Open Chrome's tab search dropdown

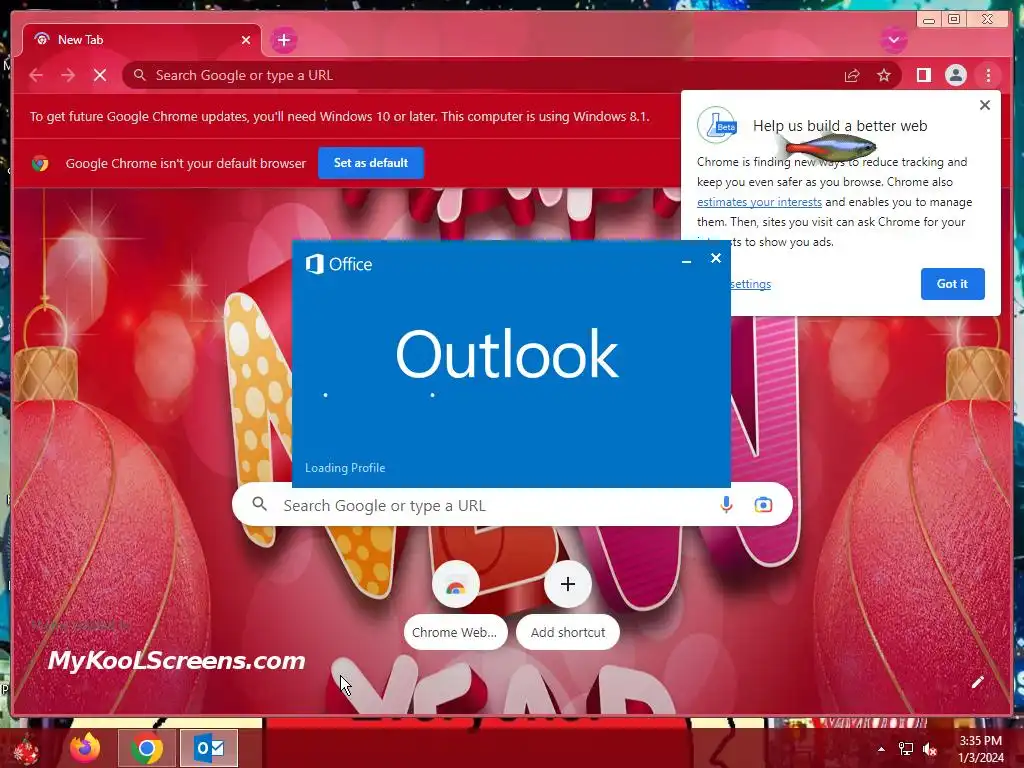(893, 40)
